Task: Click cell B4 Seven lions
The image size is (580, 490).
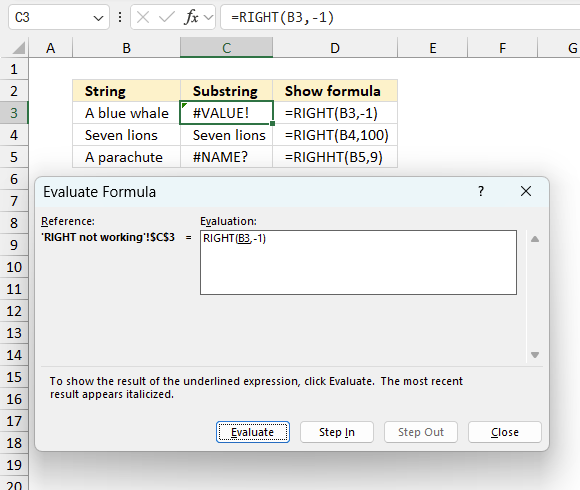Action: (x=127, y=135)
